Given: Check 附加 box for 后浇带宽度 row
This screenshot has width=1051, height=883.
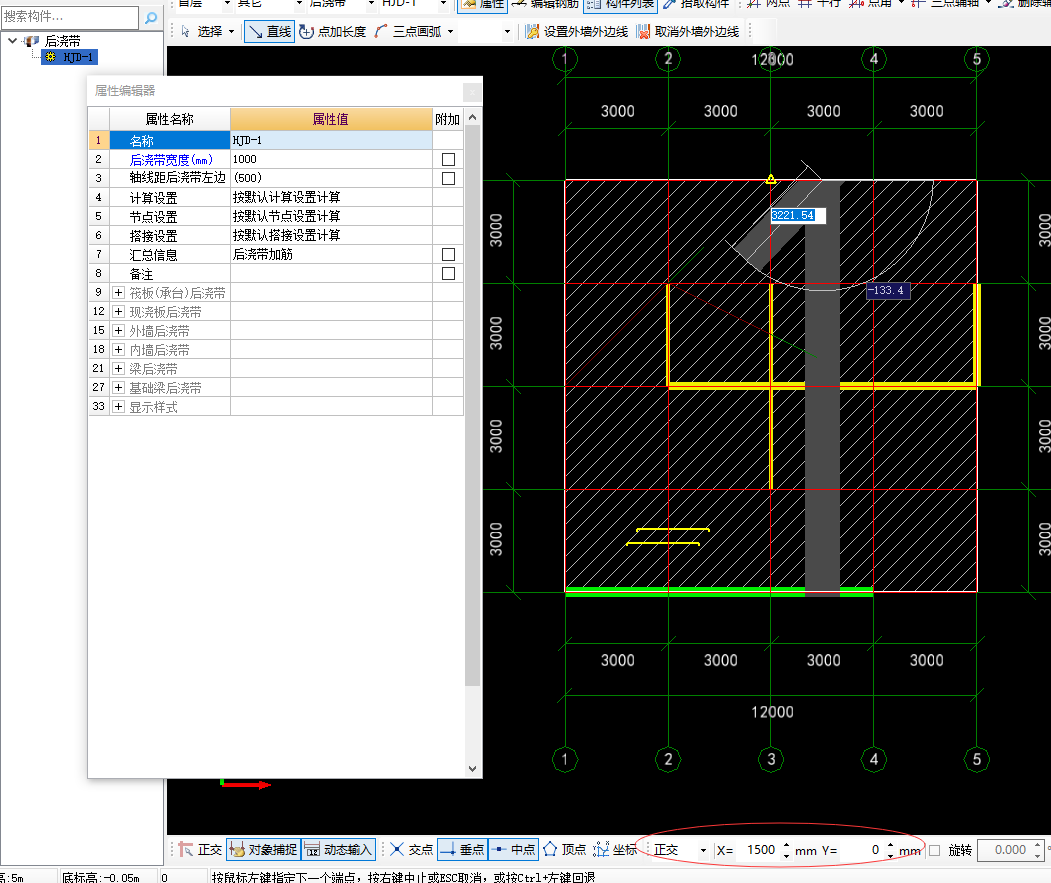Looking at the screenshot, I should (x=448, y=160).
